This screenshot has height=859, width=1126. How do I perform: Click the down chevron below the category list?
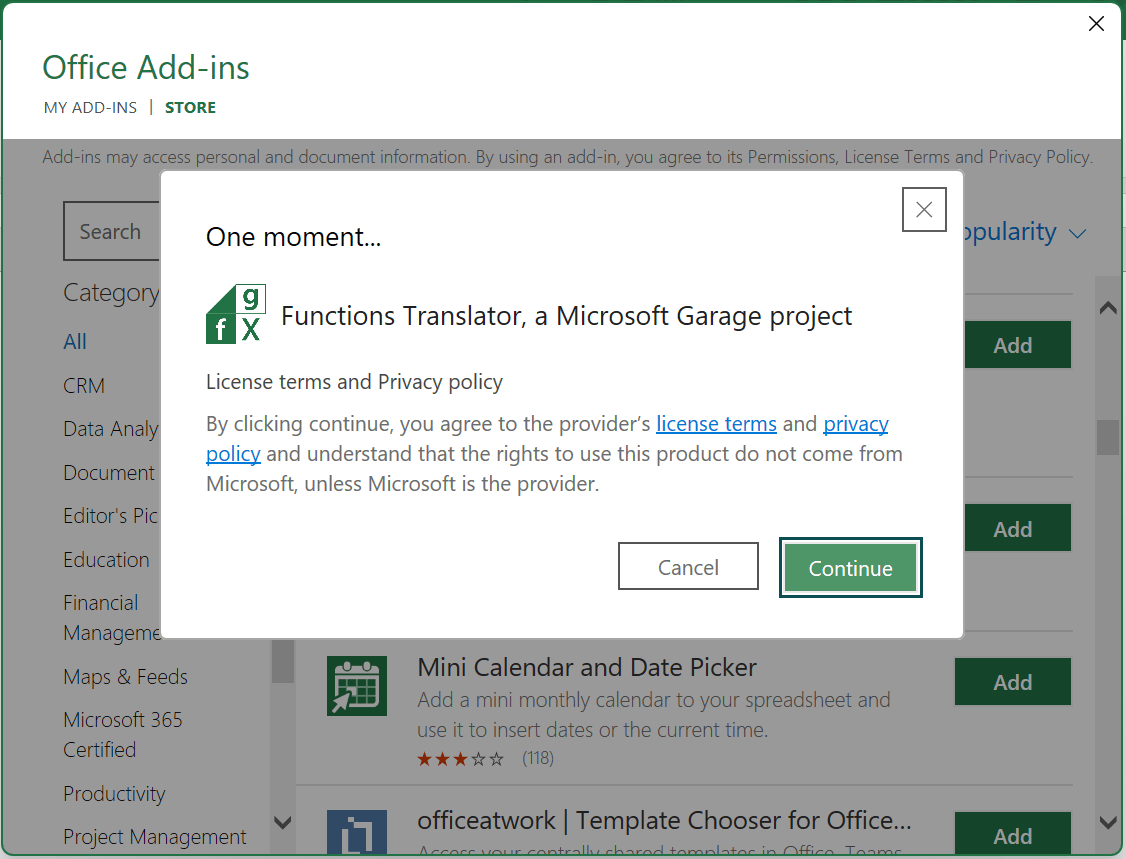(283, 824)
